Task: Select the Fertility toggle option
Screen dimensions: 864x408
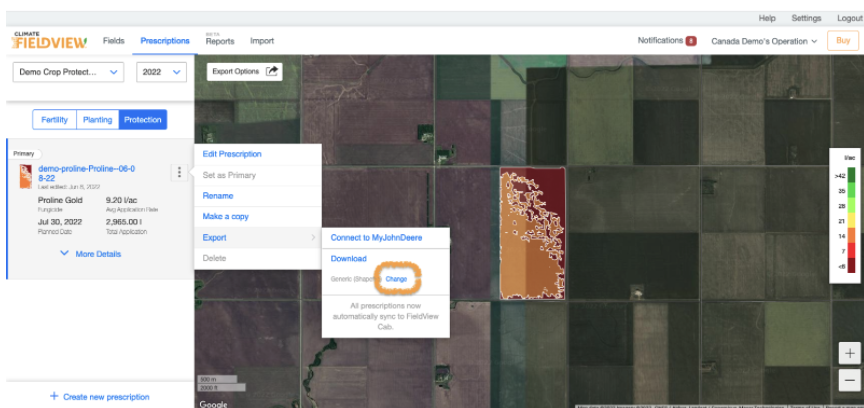Action: click(x=54, y=120)
